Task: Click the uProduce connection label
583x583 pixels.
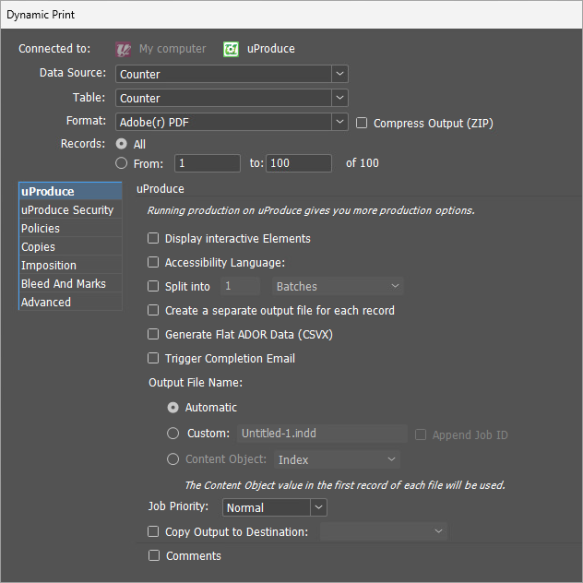Action: pyautogui.click(x=271, y=49)
